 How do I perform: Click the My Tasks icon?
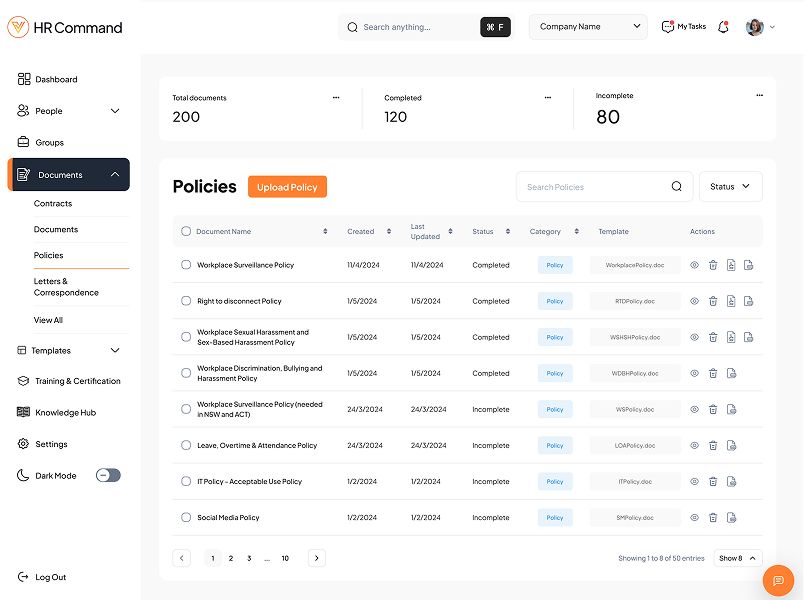(668, 27)
